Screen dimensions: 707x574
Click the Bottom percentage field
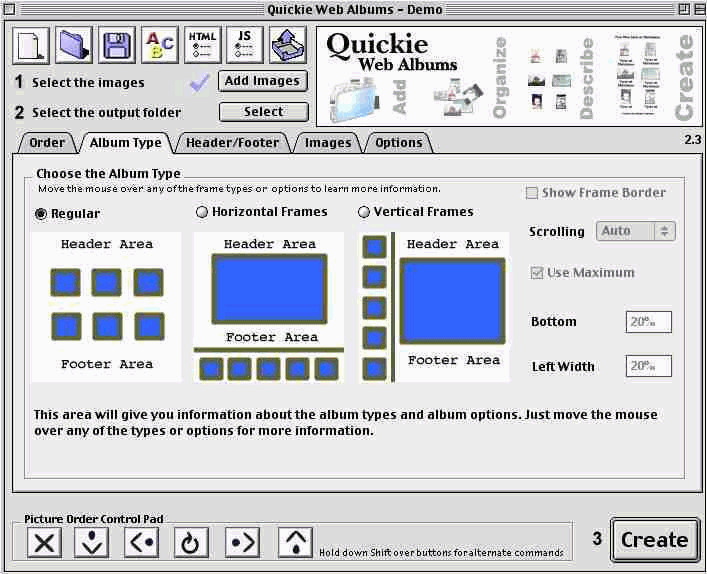648,322
